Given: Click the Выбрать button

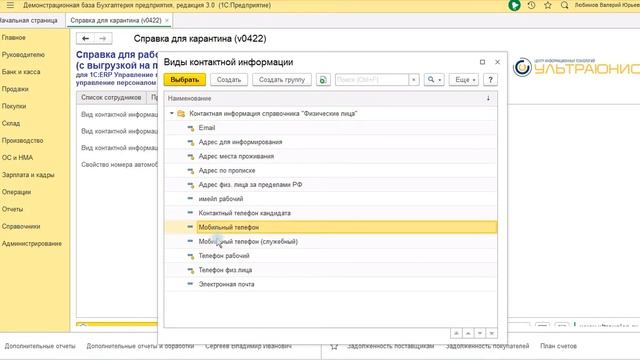Looking at the screenshot, I should (184, 80).
